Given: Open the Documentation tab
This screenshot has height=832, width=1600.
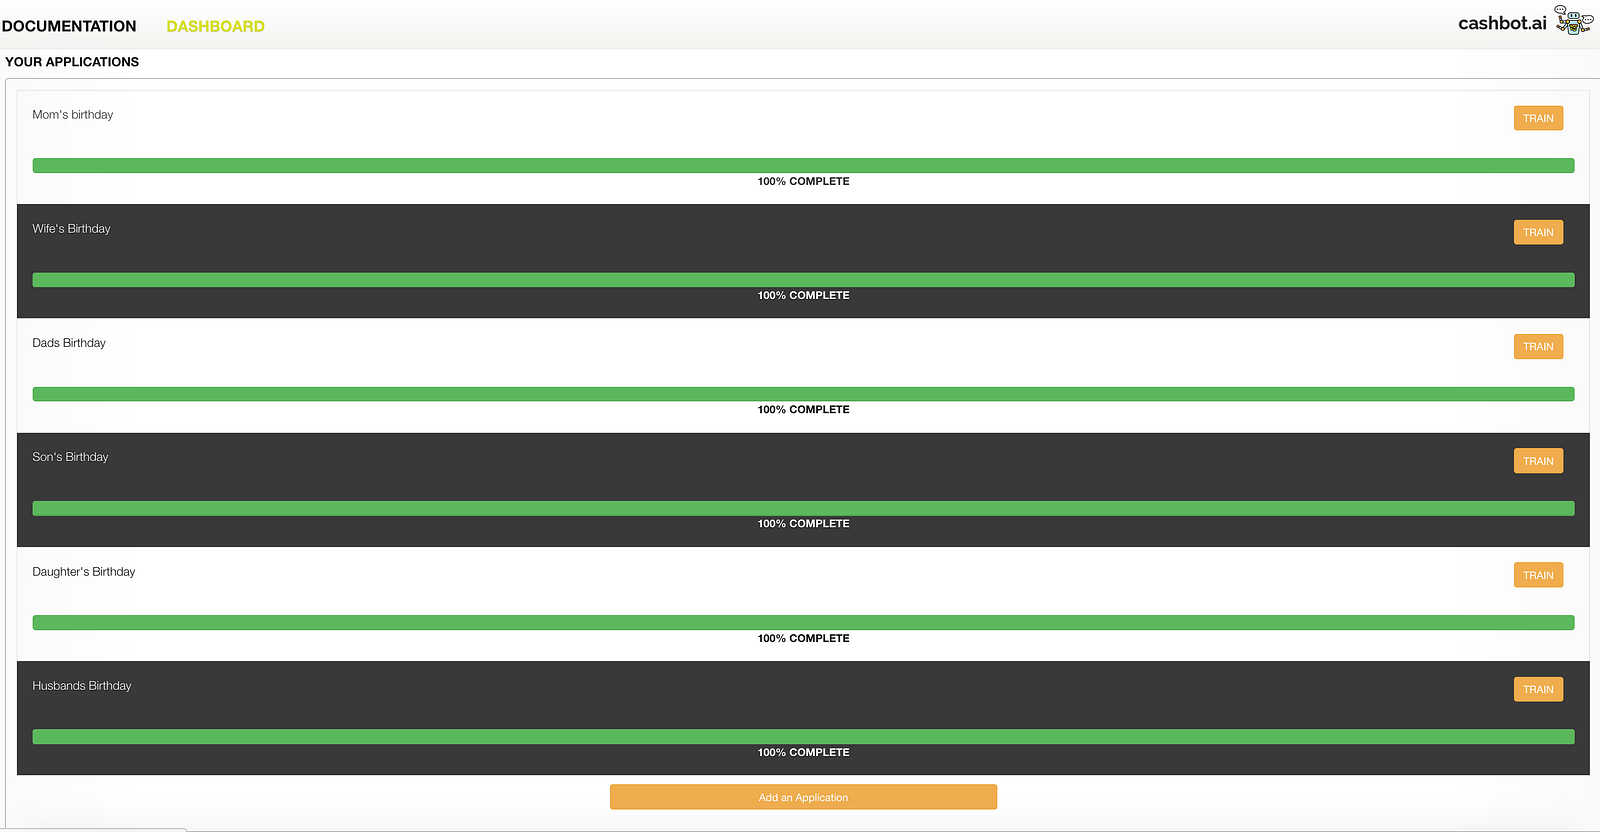Looking at the screenshot, I should tap(69, 26).
